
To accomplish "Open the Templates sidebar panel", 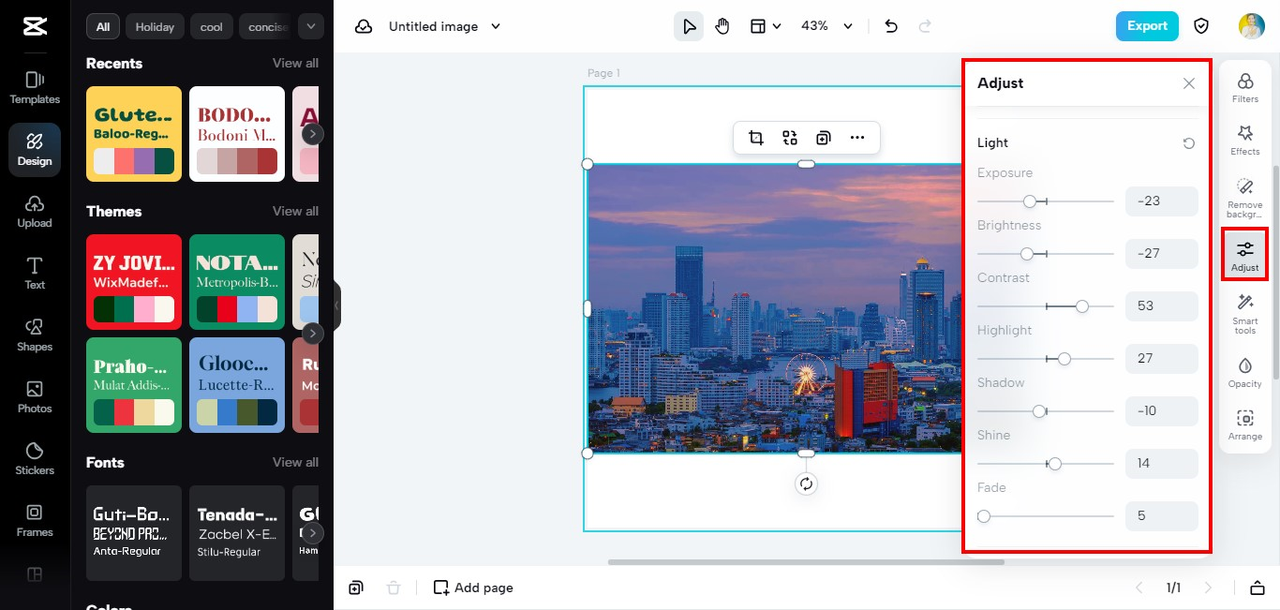I will [x=35, y=87].
